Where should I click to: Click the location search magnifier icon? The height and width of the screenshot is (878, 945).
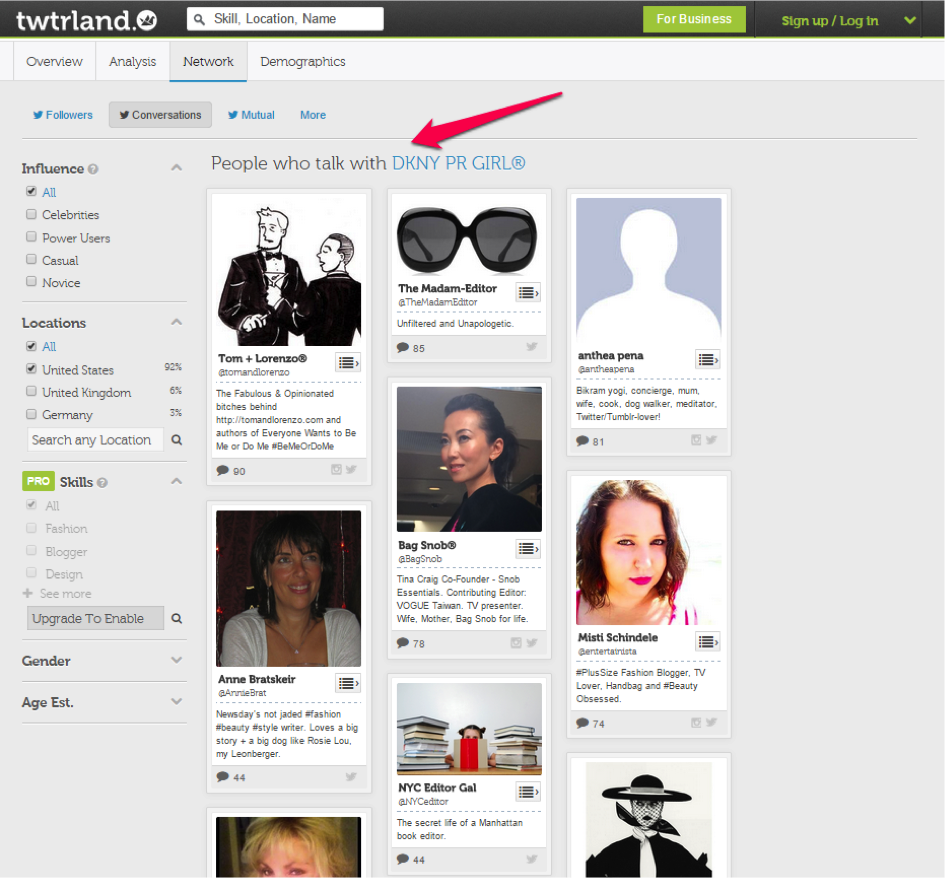[177, 440]
